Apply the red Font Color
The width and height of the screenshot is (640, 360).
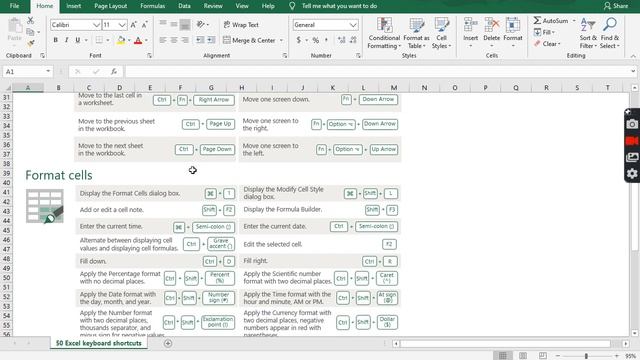pos(138,40)
